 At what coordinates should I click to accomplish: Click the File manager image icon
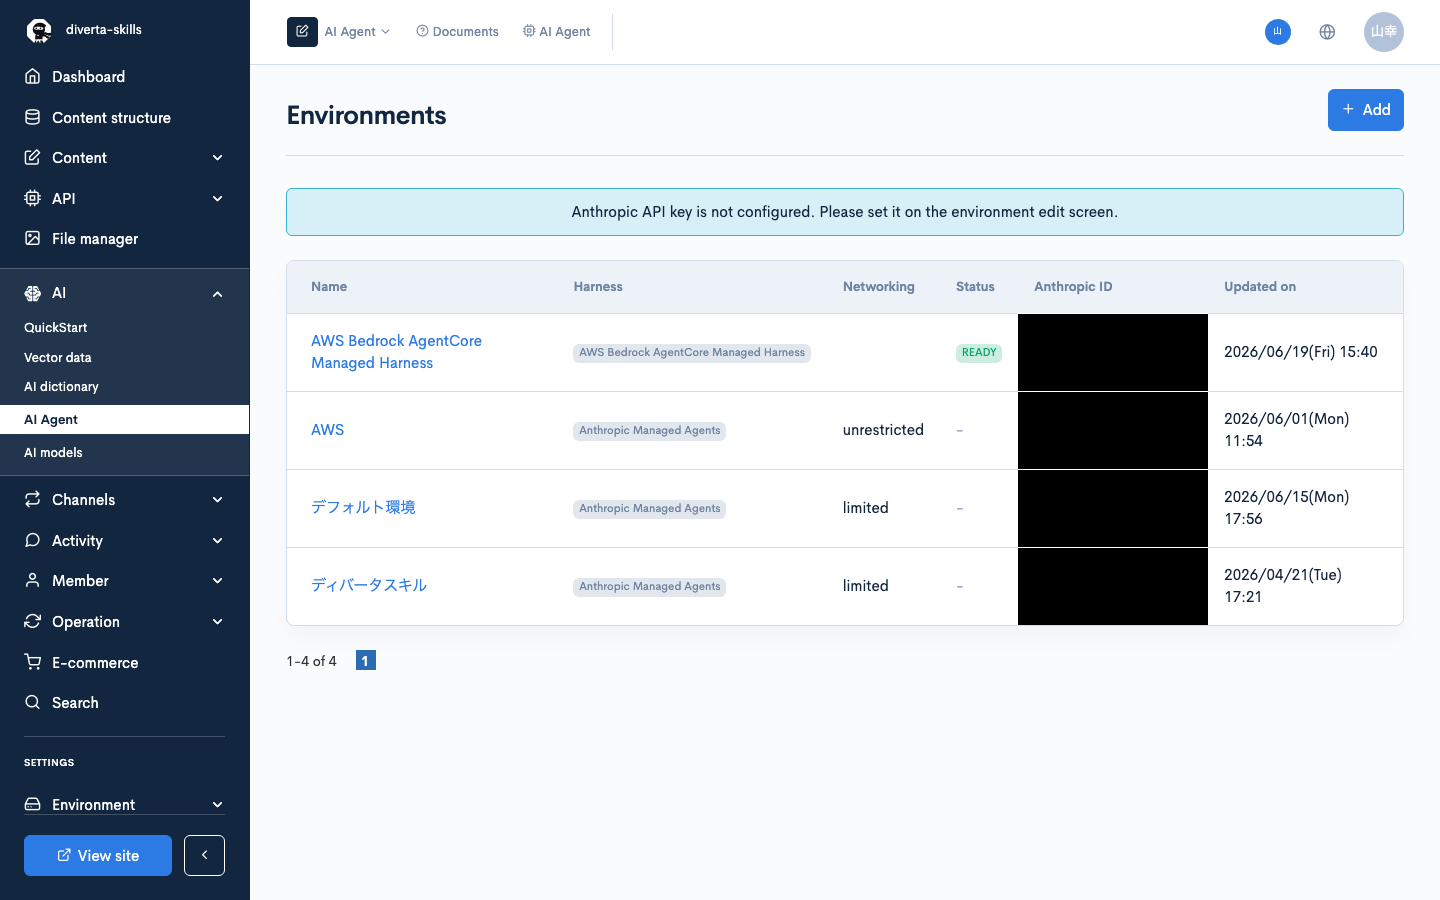(x=33, y=238)
